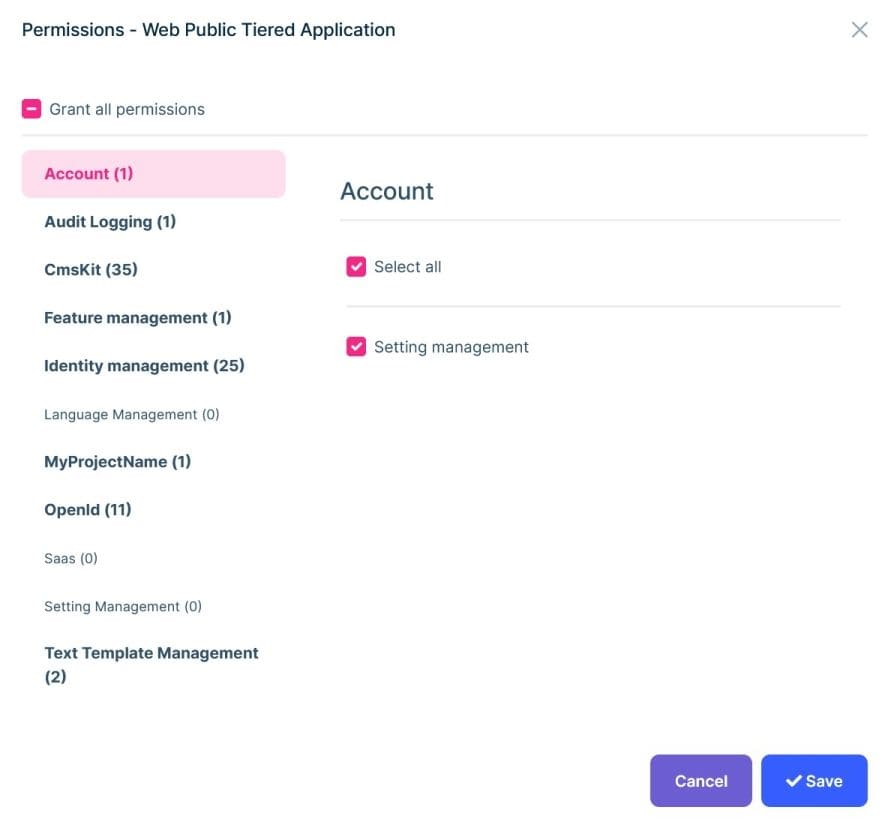Click the checkmark icon inside the Save button
The width and height of the screenshot is (885, 819).
pyautogui.click(x=793, y=781)
